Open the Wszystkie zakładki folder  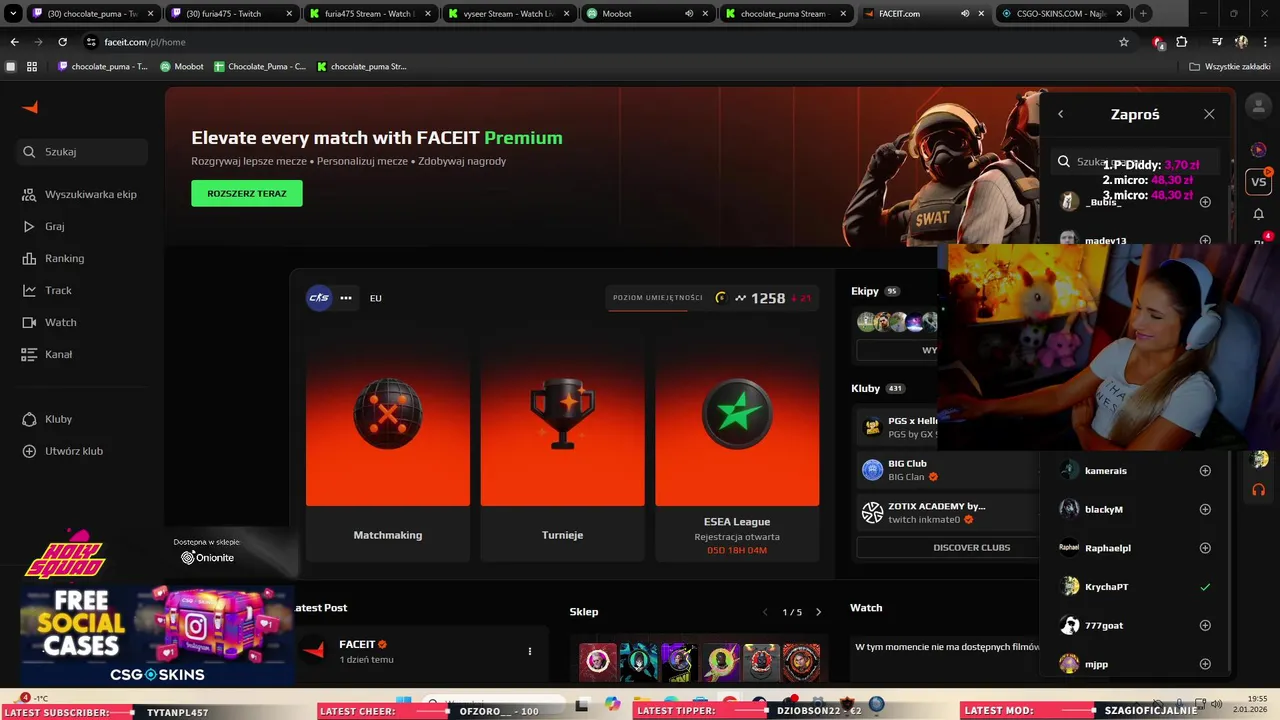(x=1230, y=67)
